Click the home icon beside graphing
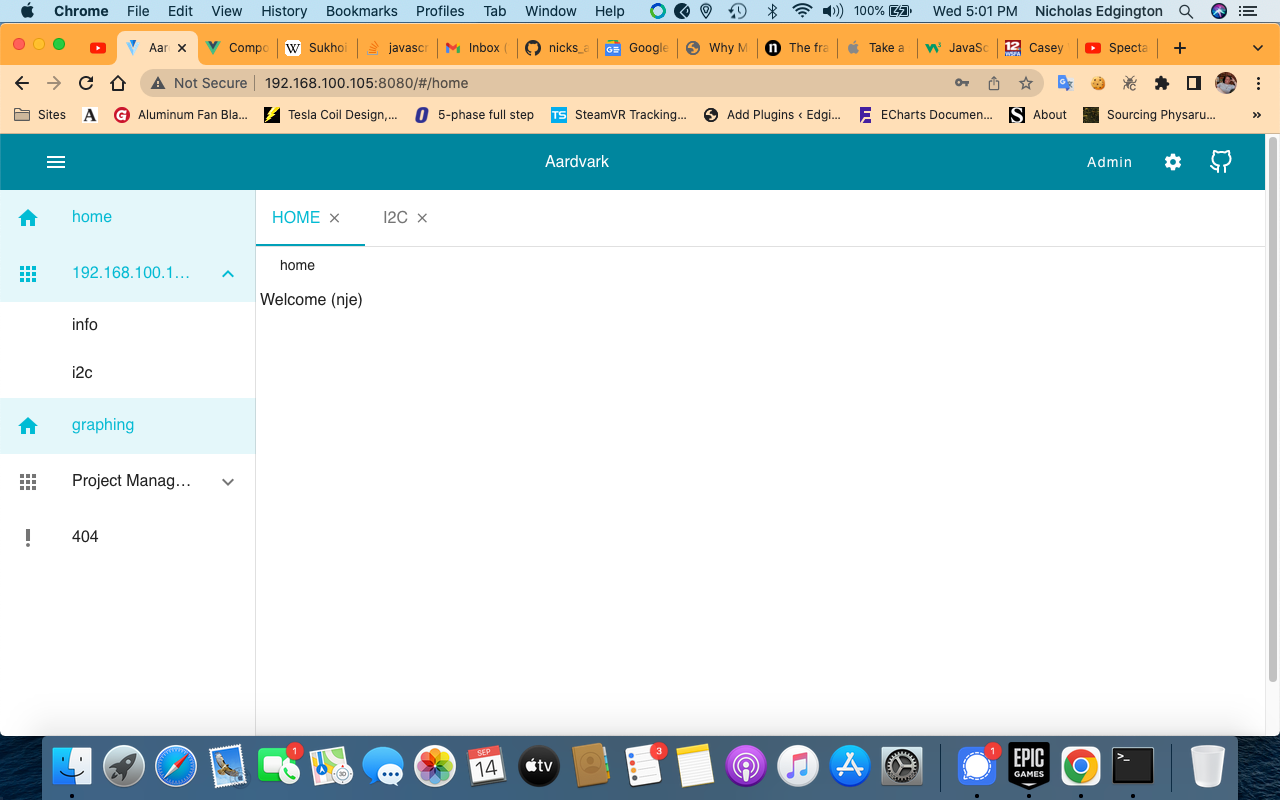Image resolution: width=1280 pixels, height=800 pixels. pos(28,426)
